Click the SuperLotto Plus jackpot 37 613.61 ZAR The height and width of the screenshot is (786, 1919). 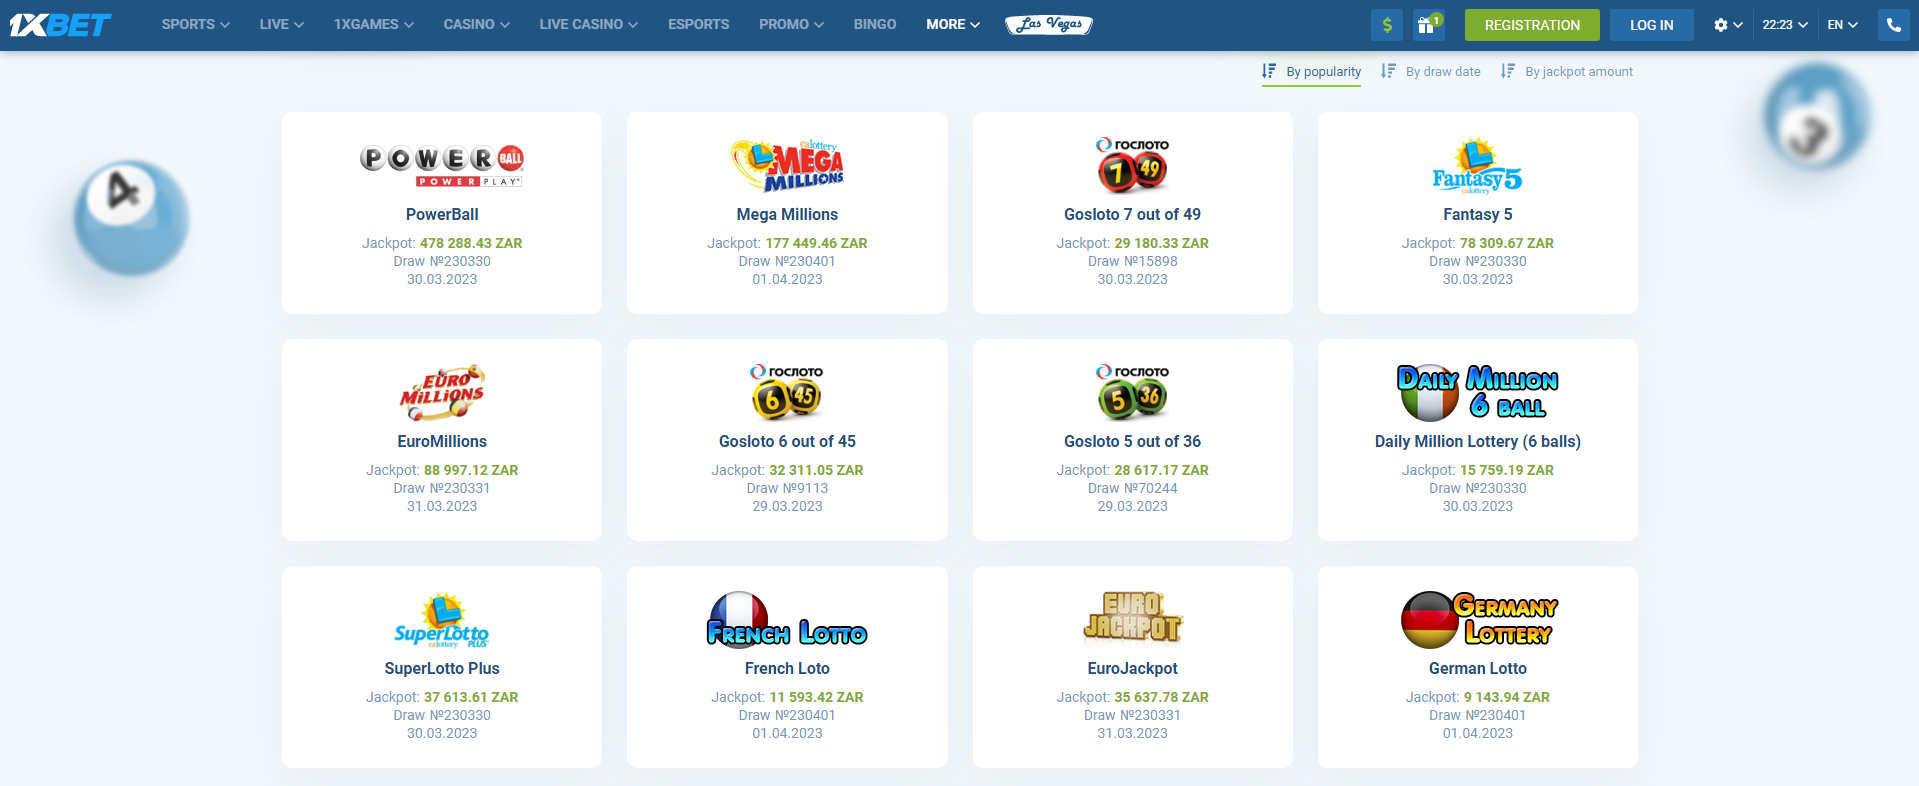471,697
